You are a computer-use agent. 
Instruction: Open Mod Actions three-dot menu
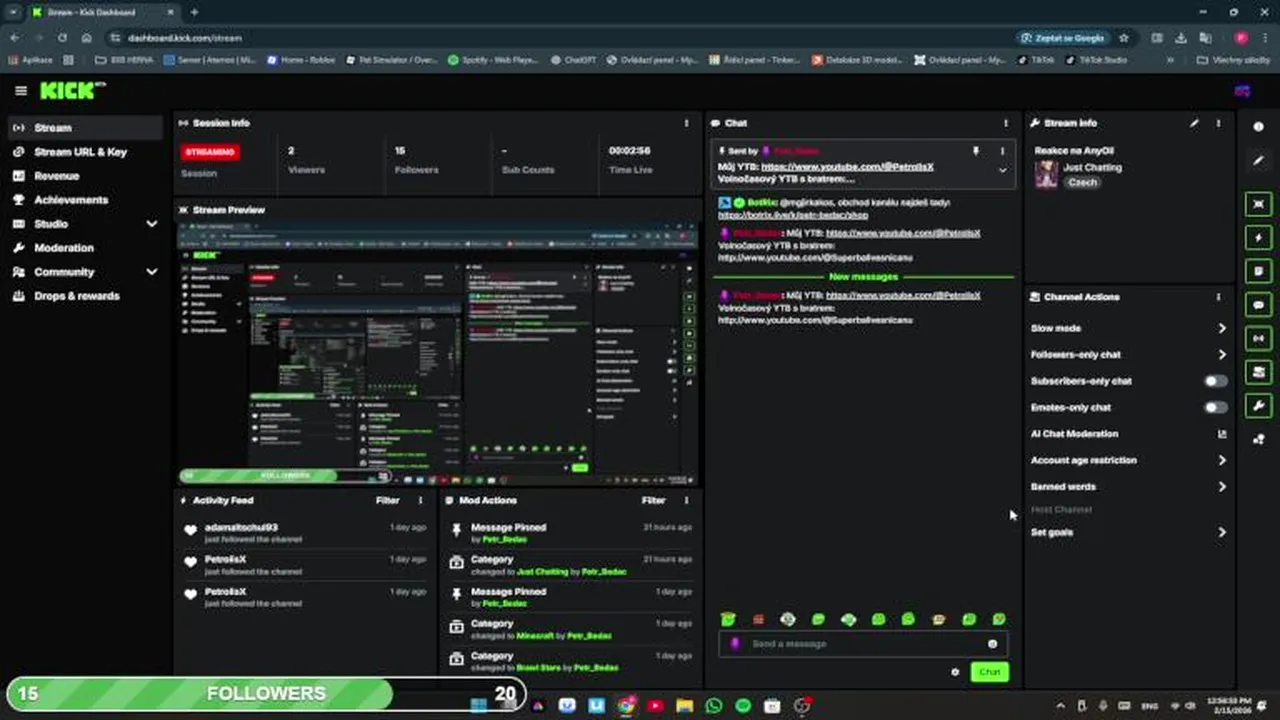pyautogui.click(x=686, y=500)
